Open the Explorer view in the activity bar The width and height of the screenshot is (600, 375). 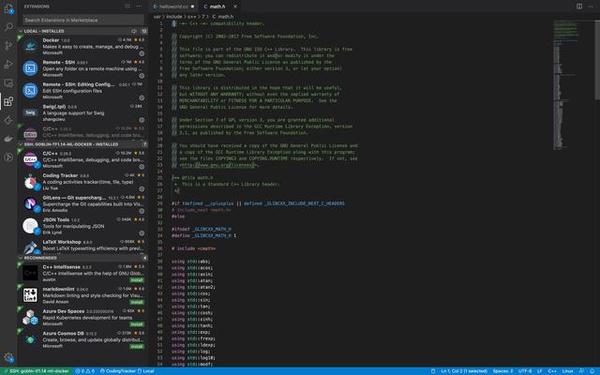pos(8,8)
